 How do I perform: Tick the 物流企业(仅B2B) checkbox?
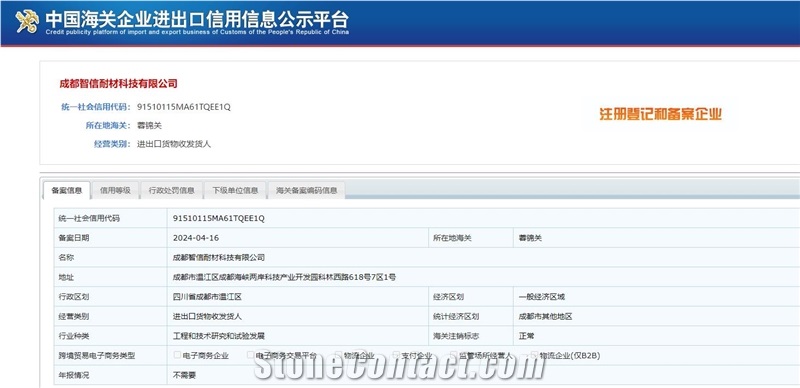[x=534, y=355]
